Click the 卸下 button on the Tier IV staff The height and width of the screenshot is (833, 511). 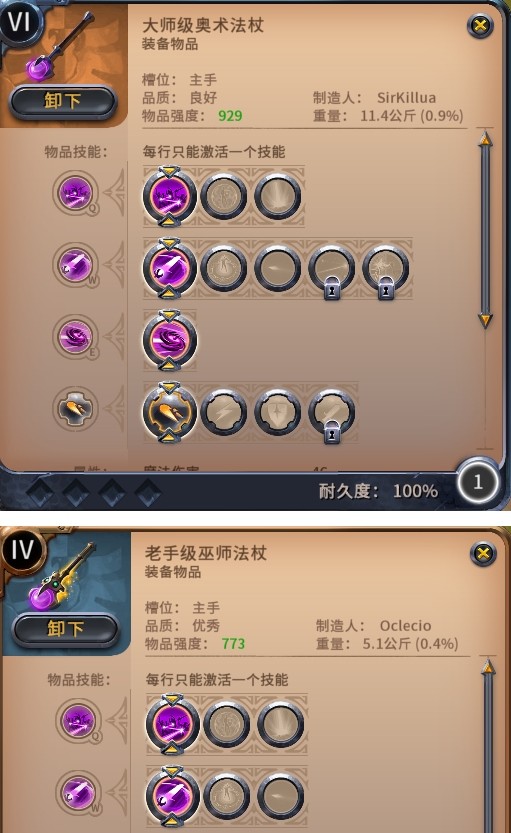click(x=65, y=629)
